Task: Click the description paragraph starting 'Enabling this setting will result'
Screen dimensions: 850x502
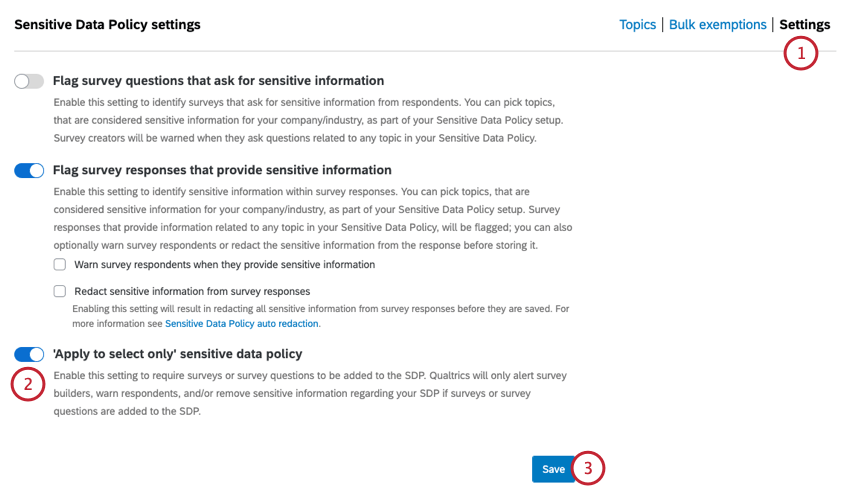Action: [320, 309]
